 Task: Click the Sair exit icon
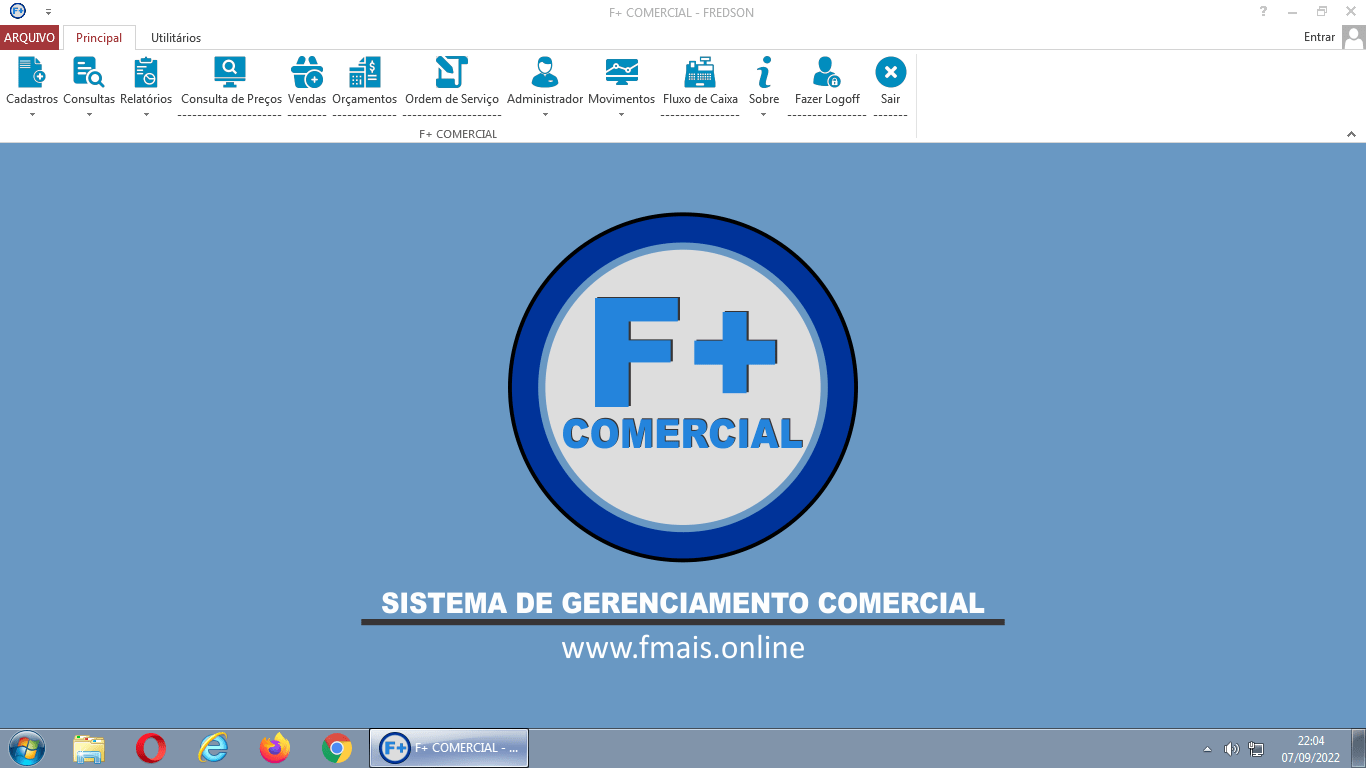[890, 73]
